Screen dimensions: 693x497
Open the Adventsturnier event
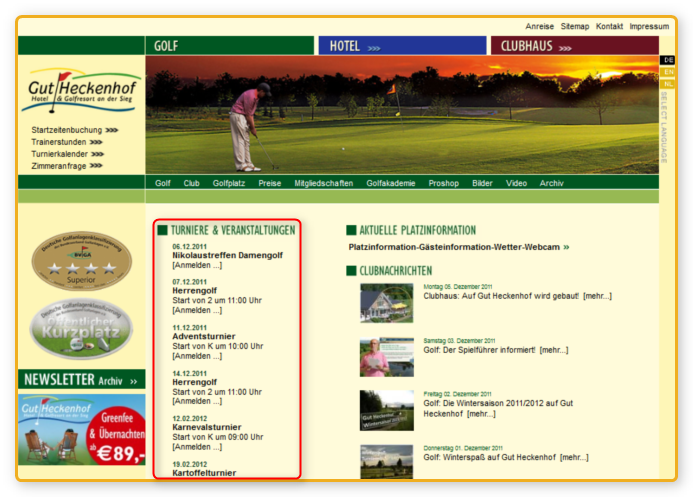tap(204, 337)
